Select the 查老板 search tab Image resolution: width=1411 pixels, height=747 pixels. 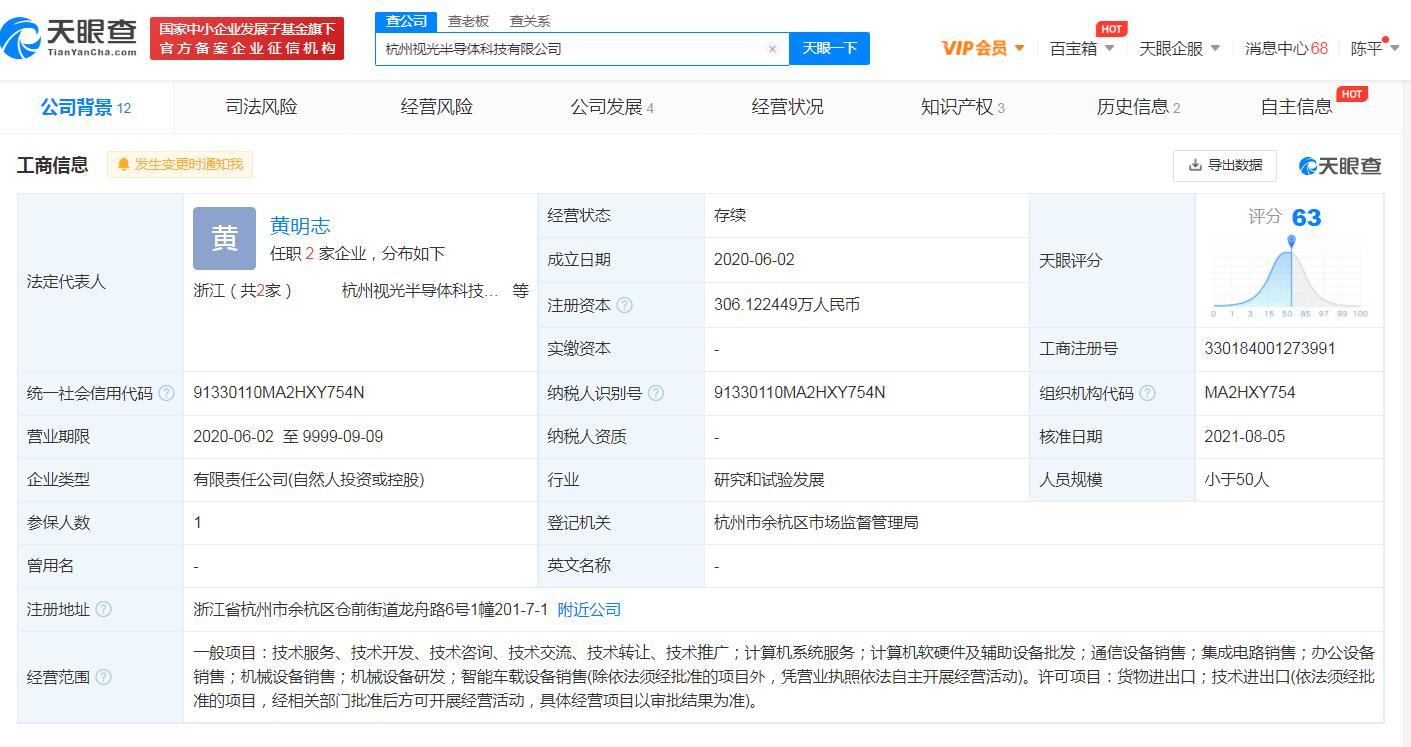point(469,21)
